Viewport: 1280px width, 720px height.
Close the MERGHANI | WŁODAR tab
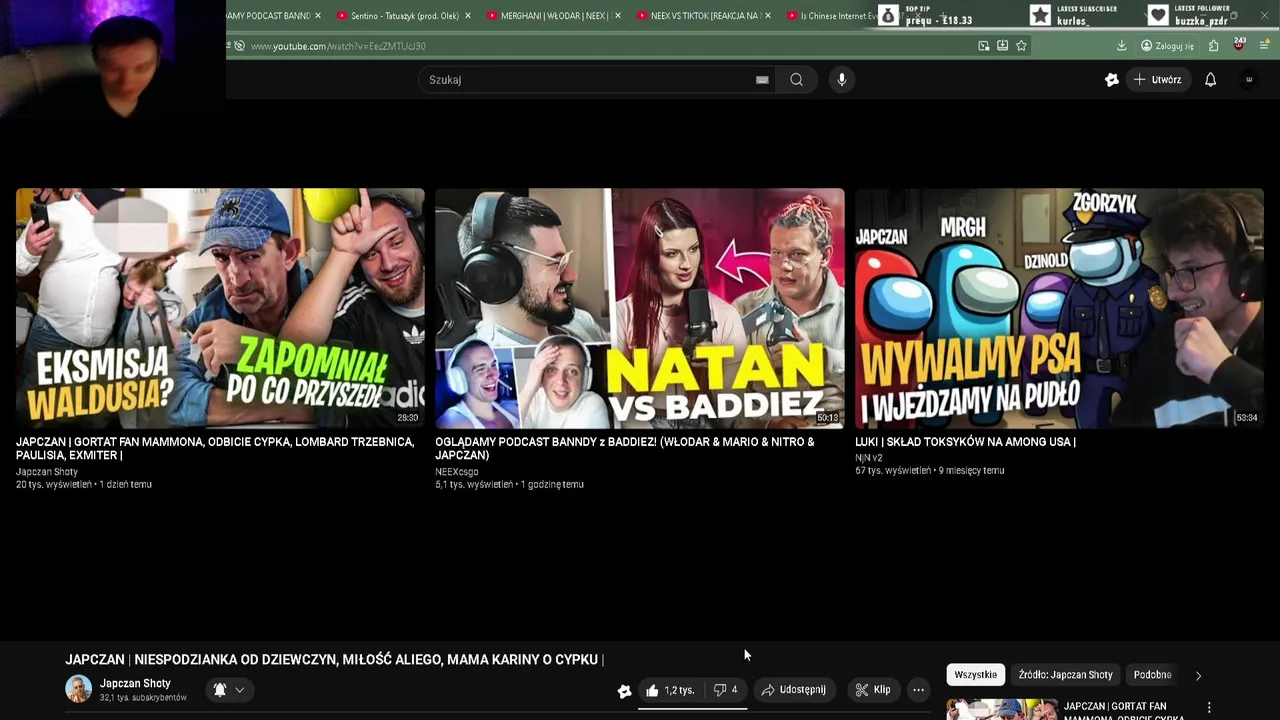[x=617, y=16]
